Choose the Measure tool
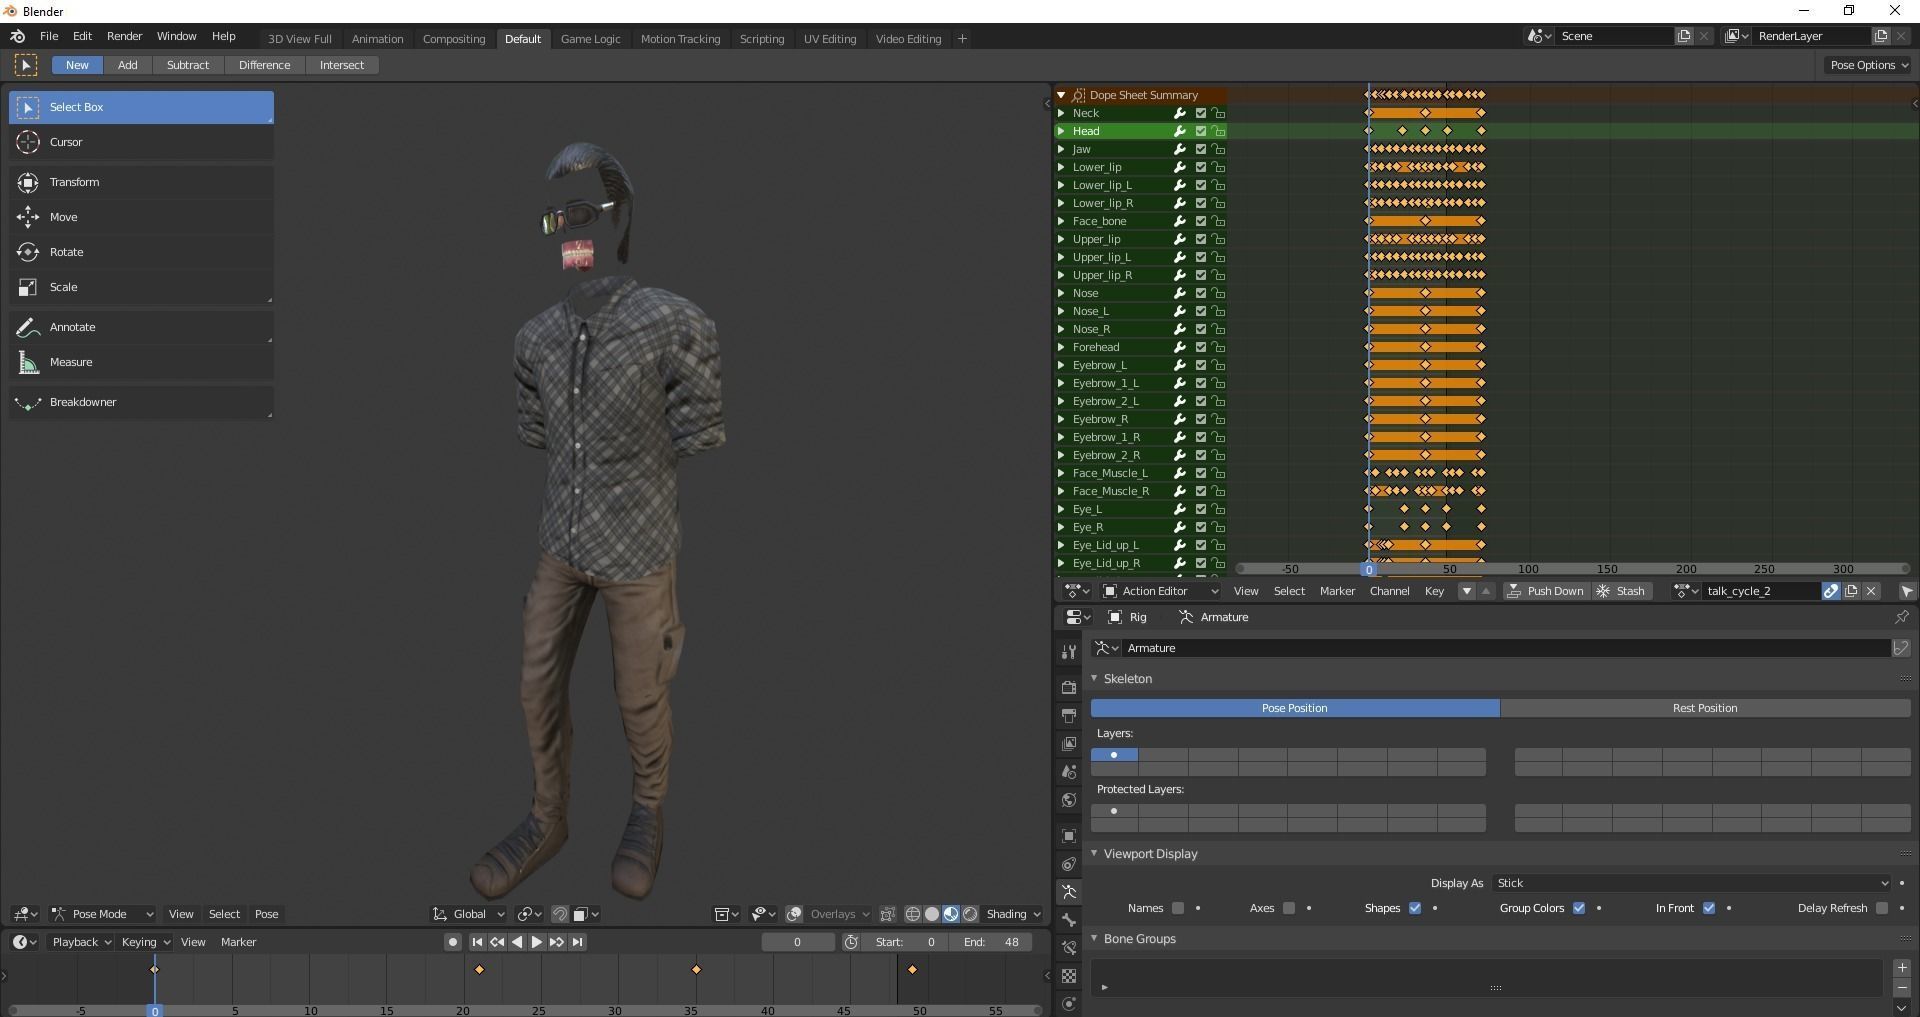This screenshot has width=1920, height=1017. [x=141, y=362]
